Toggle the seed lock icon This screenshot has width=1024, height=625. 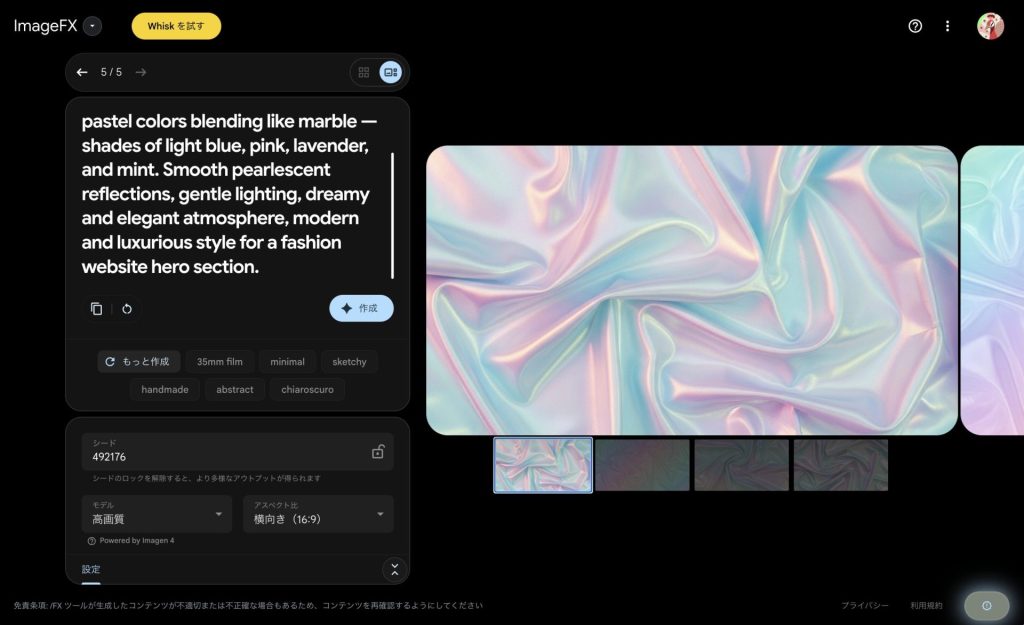click(x=378, y=452)
